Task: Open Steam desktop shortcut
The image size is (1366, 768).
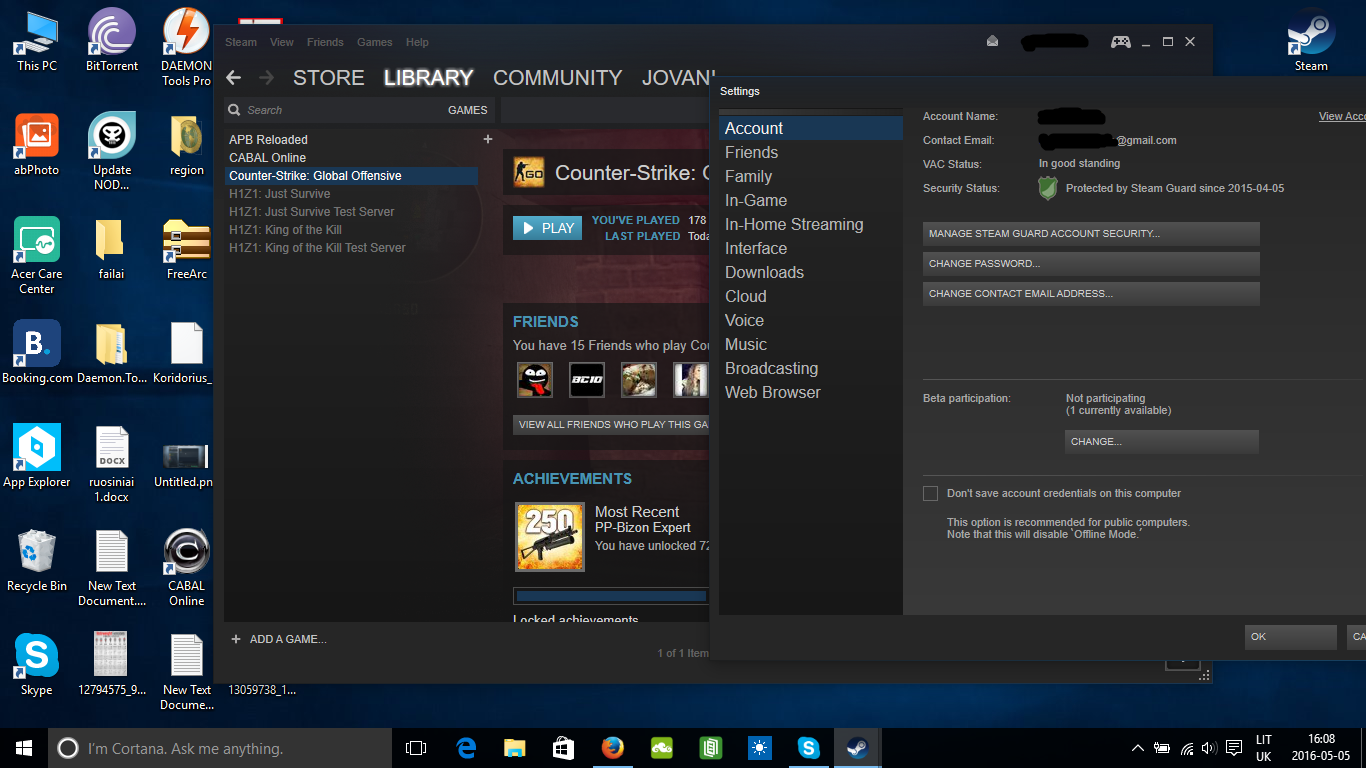Action: pyautogui.click(x=1311, y=41)
